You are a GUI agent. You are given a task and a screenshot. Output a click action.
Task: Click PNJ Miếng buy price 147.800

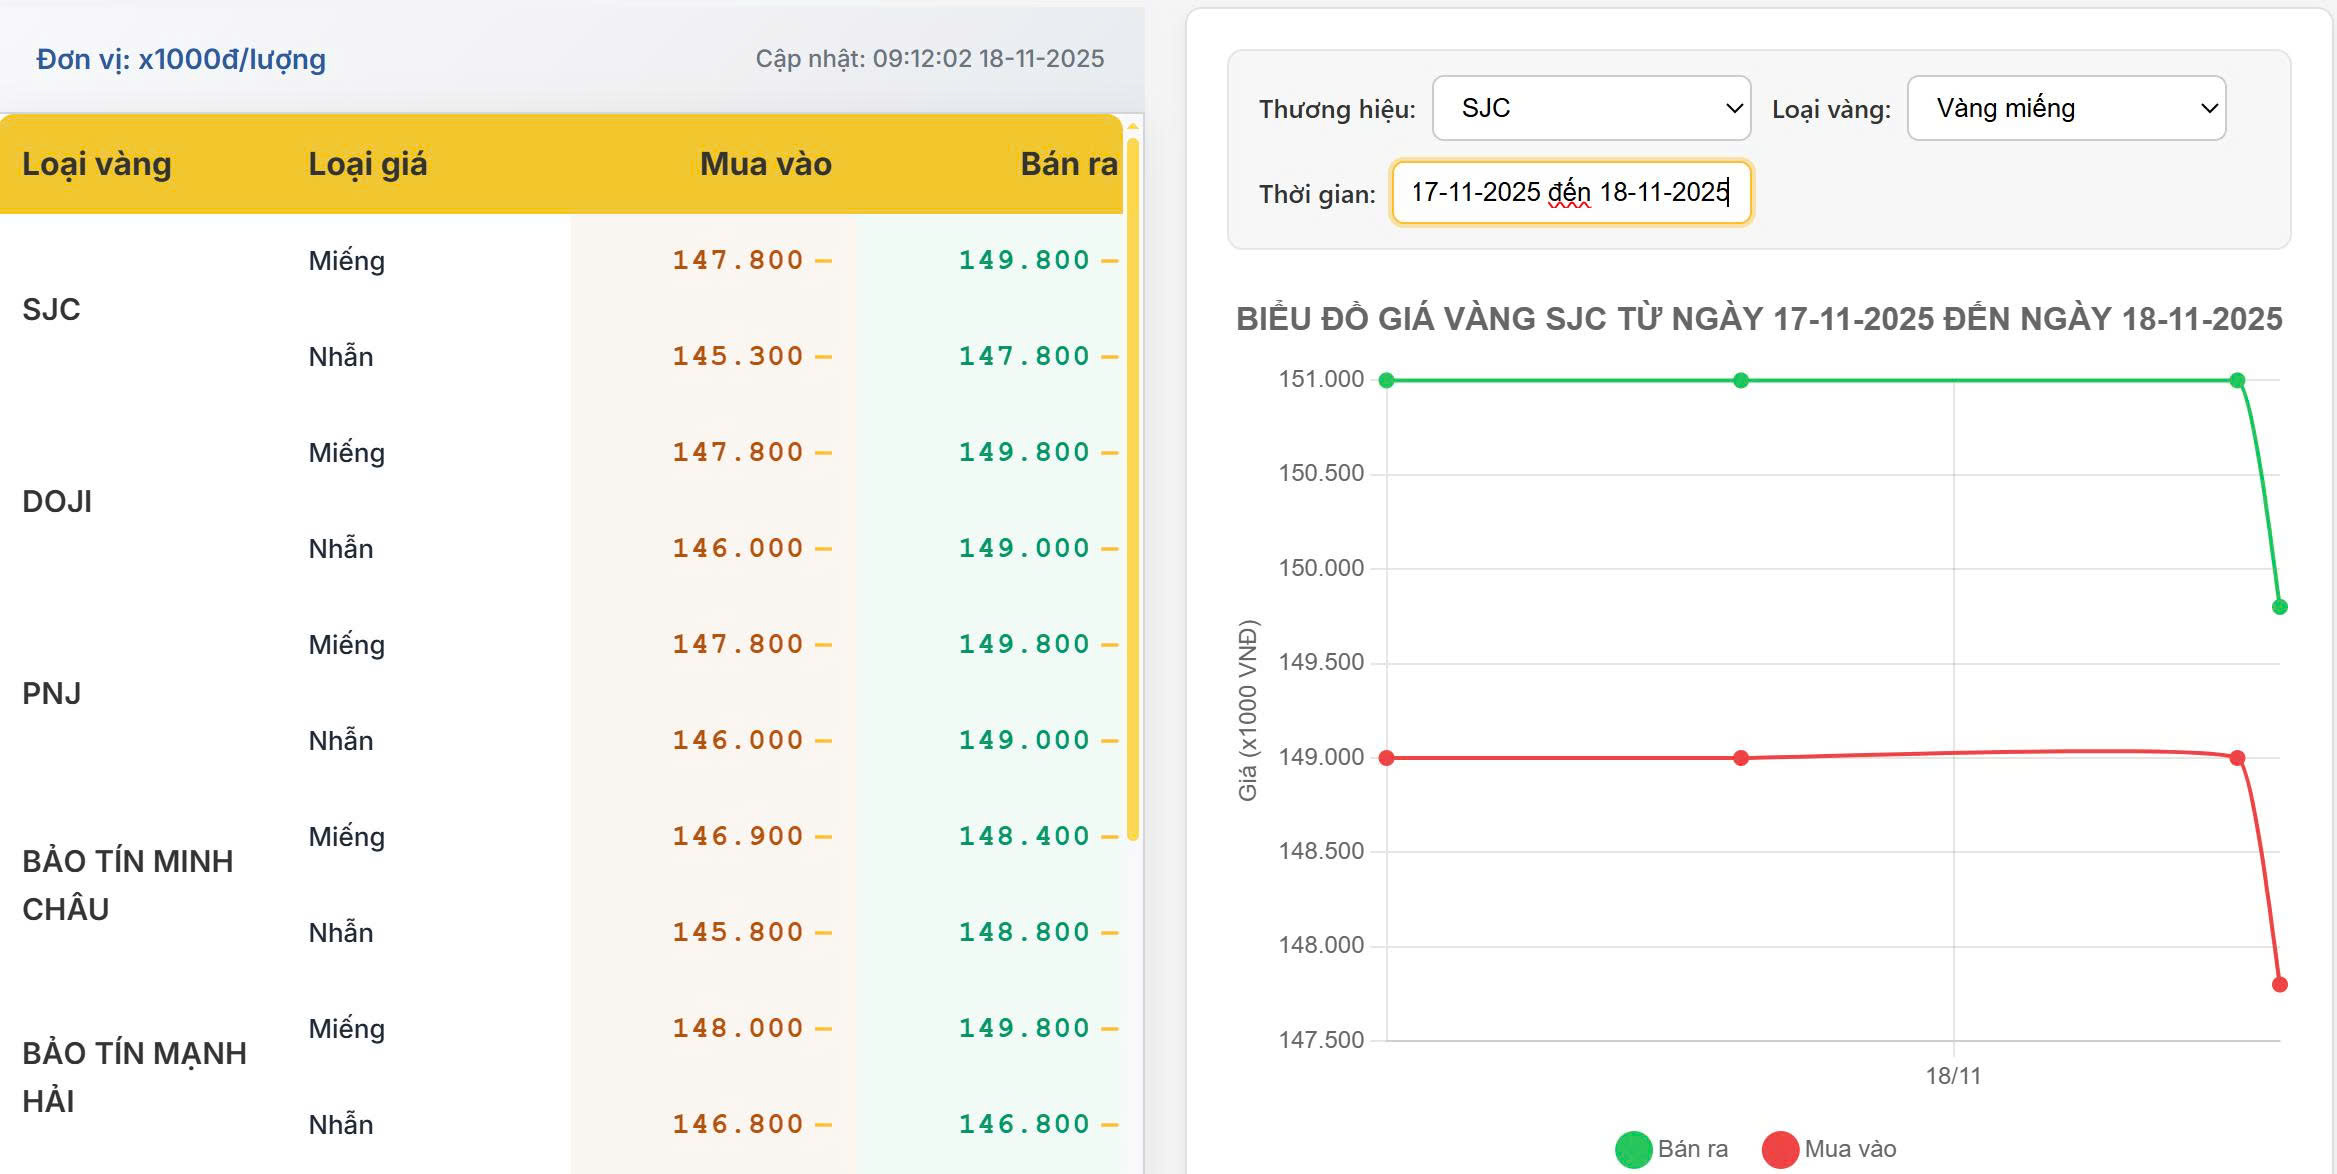click(x=737, y=644)
